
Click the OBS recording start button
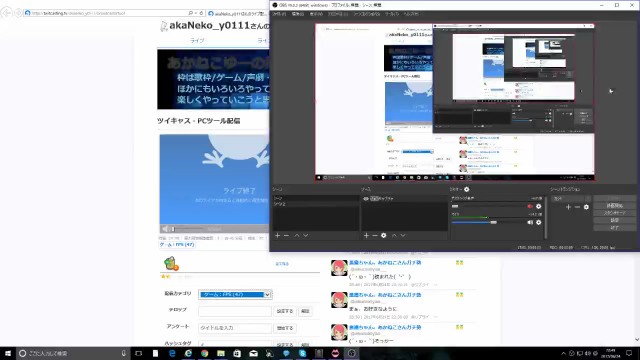[614, 206]
